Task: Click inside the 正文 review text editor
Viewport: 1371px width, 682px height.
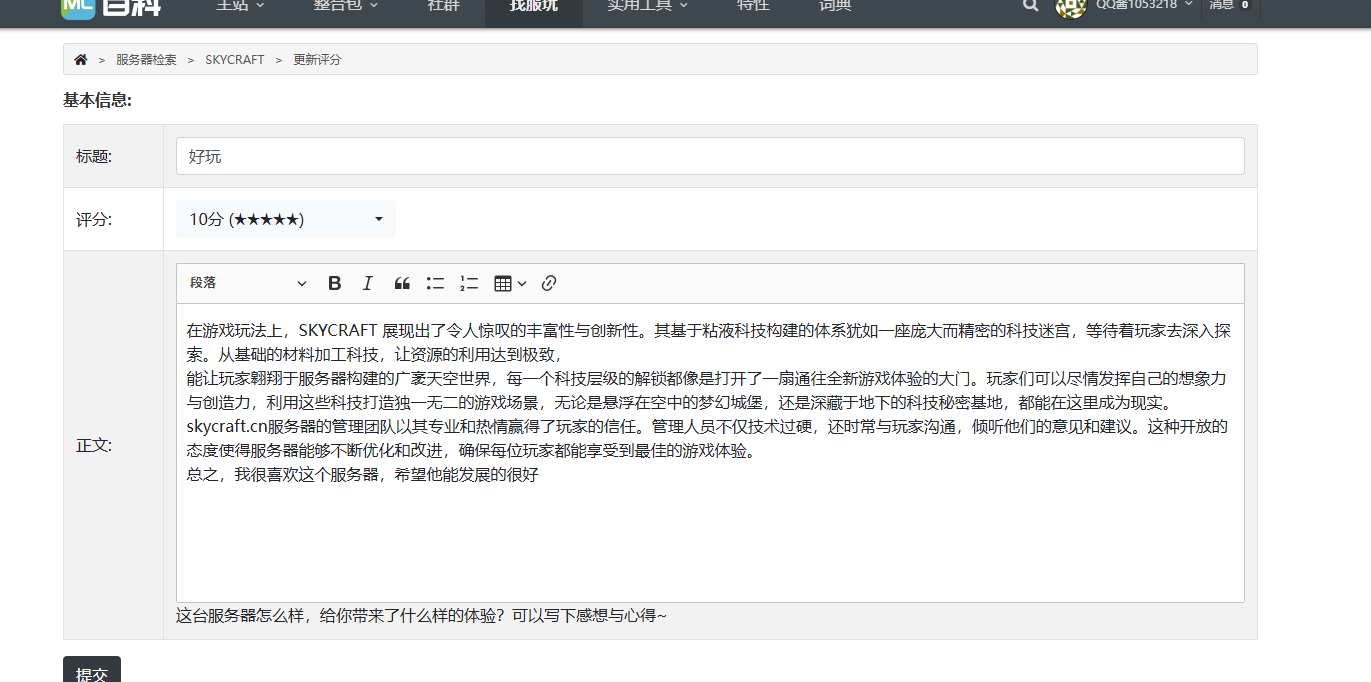Action: pyautogui.click(x=710, y=453)
